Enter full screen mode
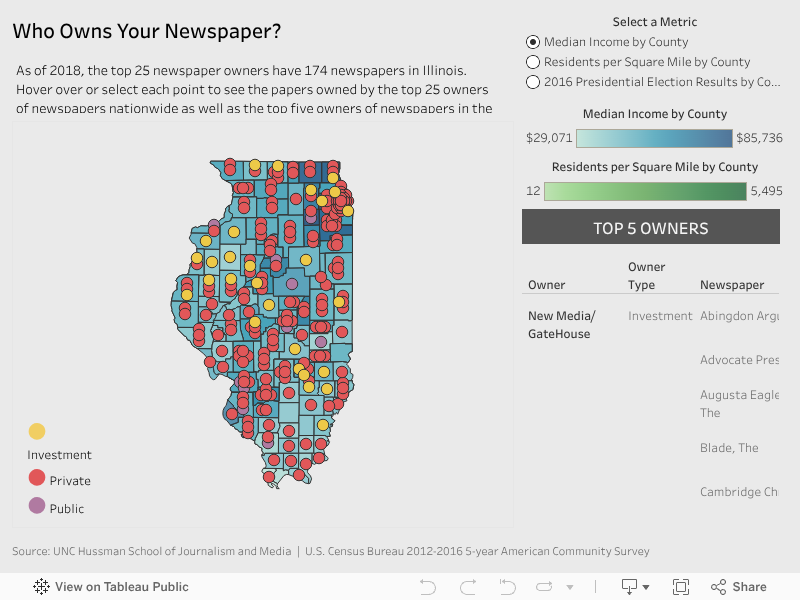Viewport: 800px width, 600px height. (x=681, y=587)
